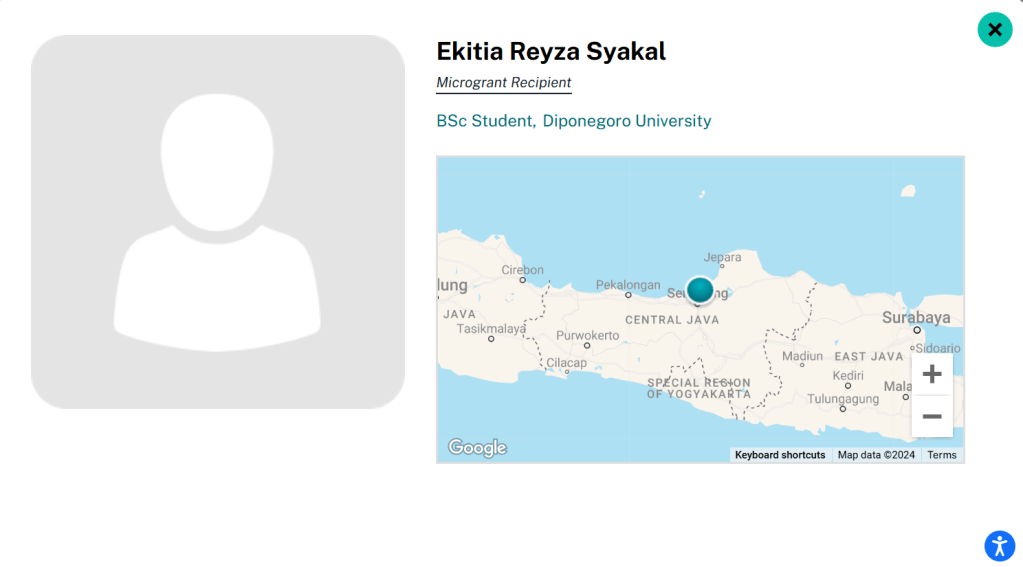This screenshot has height=567, width=1023.
Task: Click the Ekitia Reyza Syakal name heading
Action: [x=551, y=52]
